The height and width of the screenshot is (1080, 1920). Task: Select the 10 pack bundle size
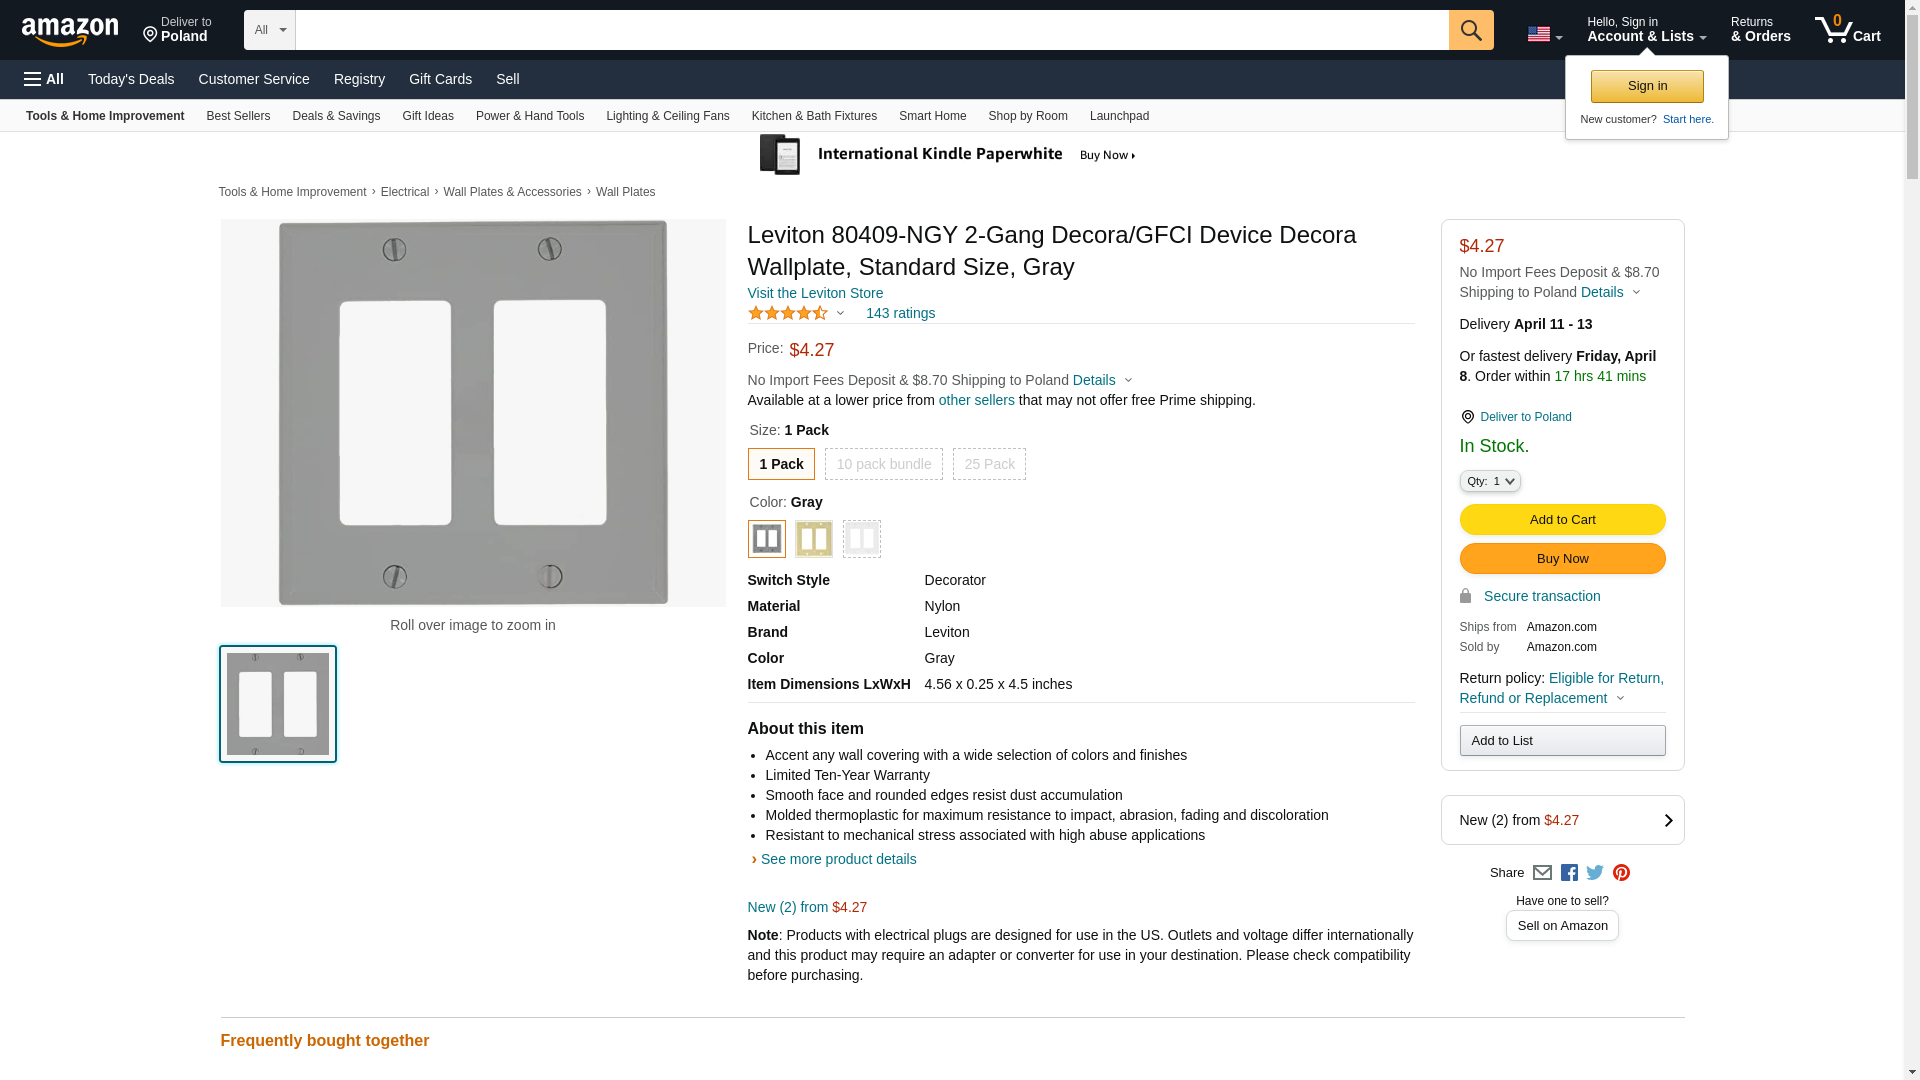tap(883, 464)
